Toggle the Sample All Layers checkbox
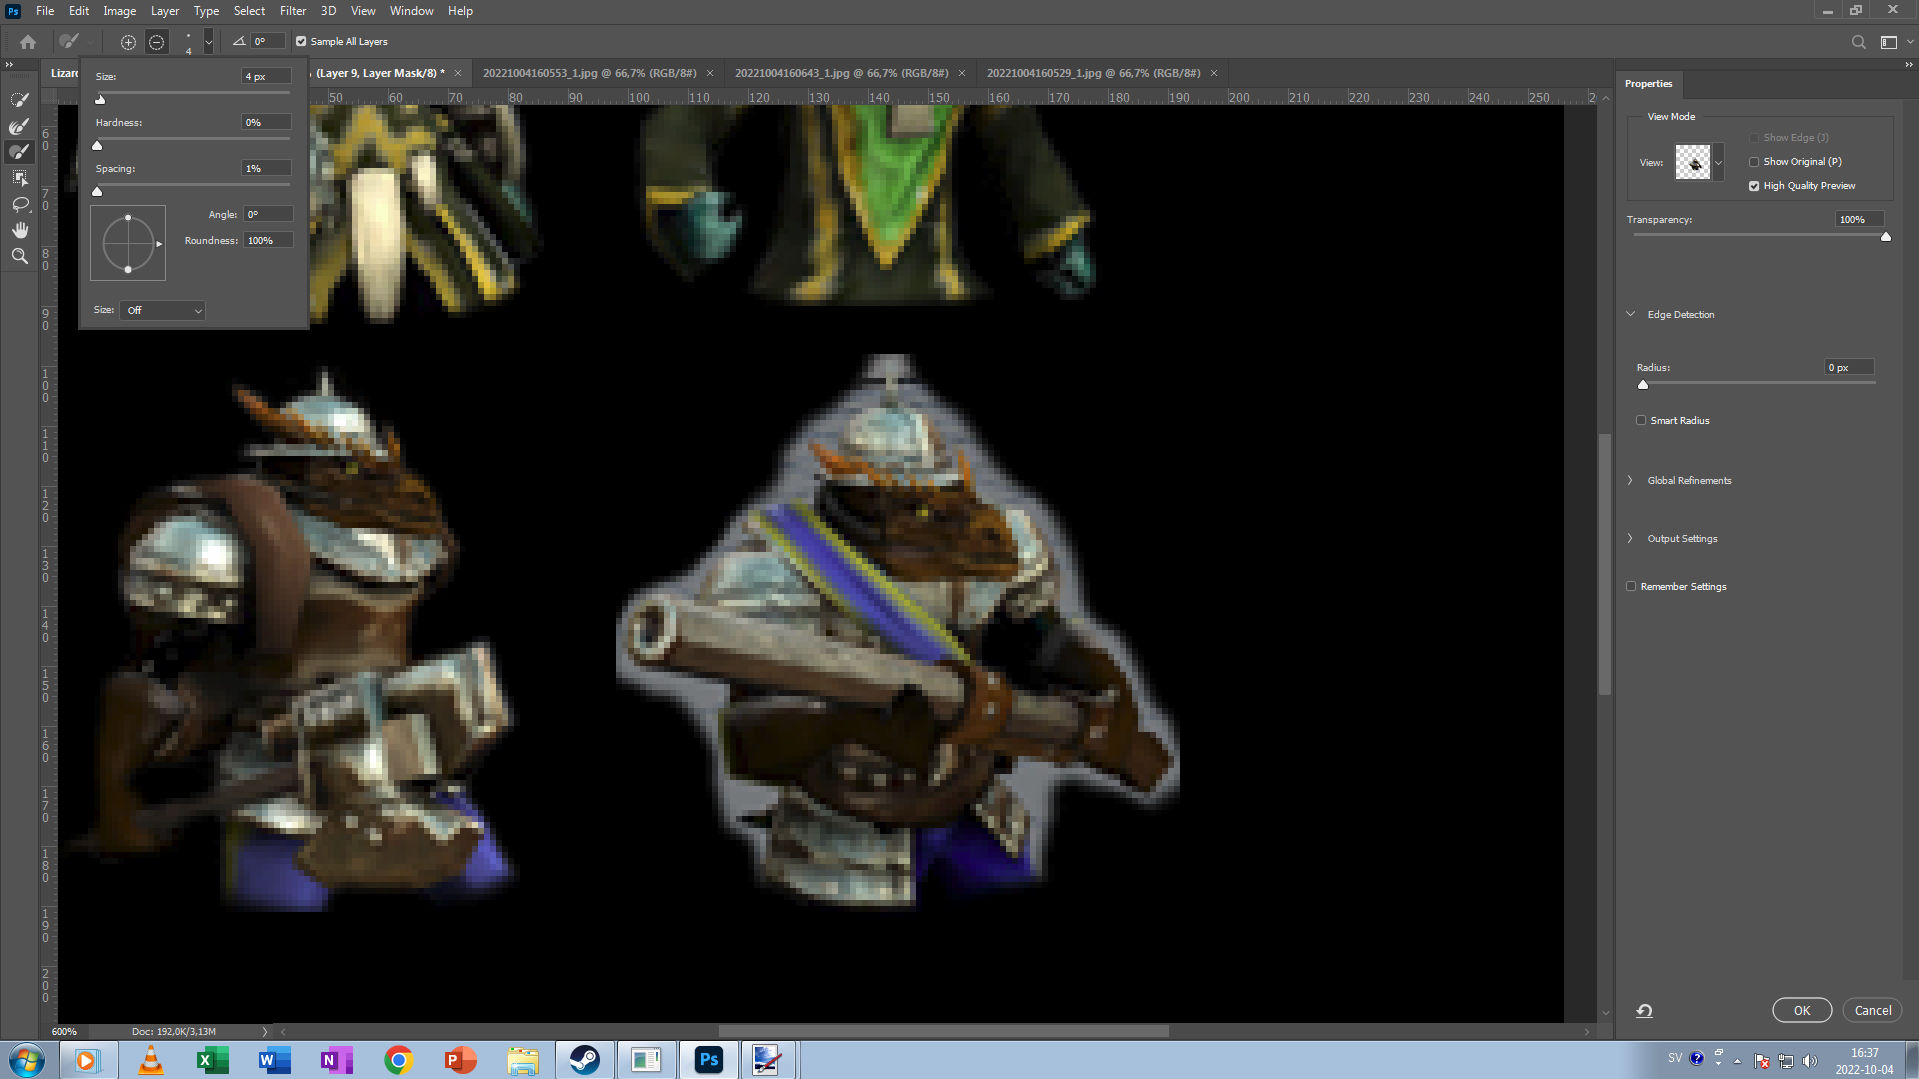The height and width of the screenshot is (1079, 1919). click(301, 42)
